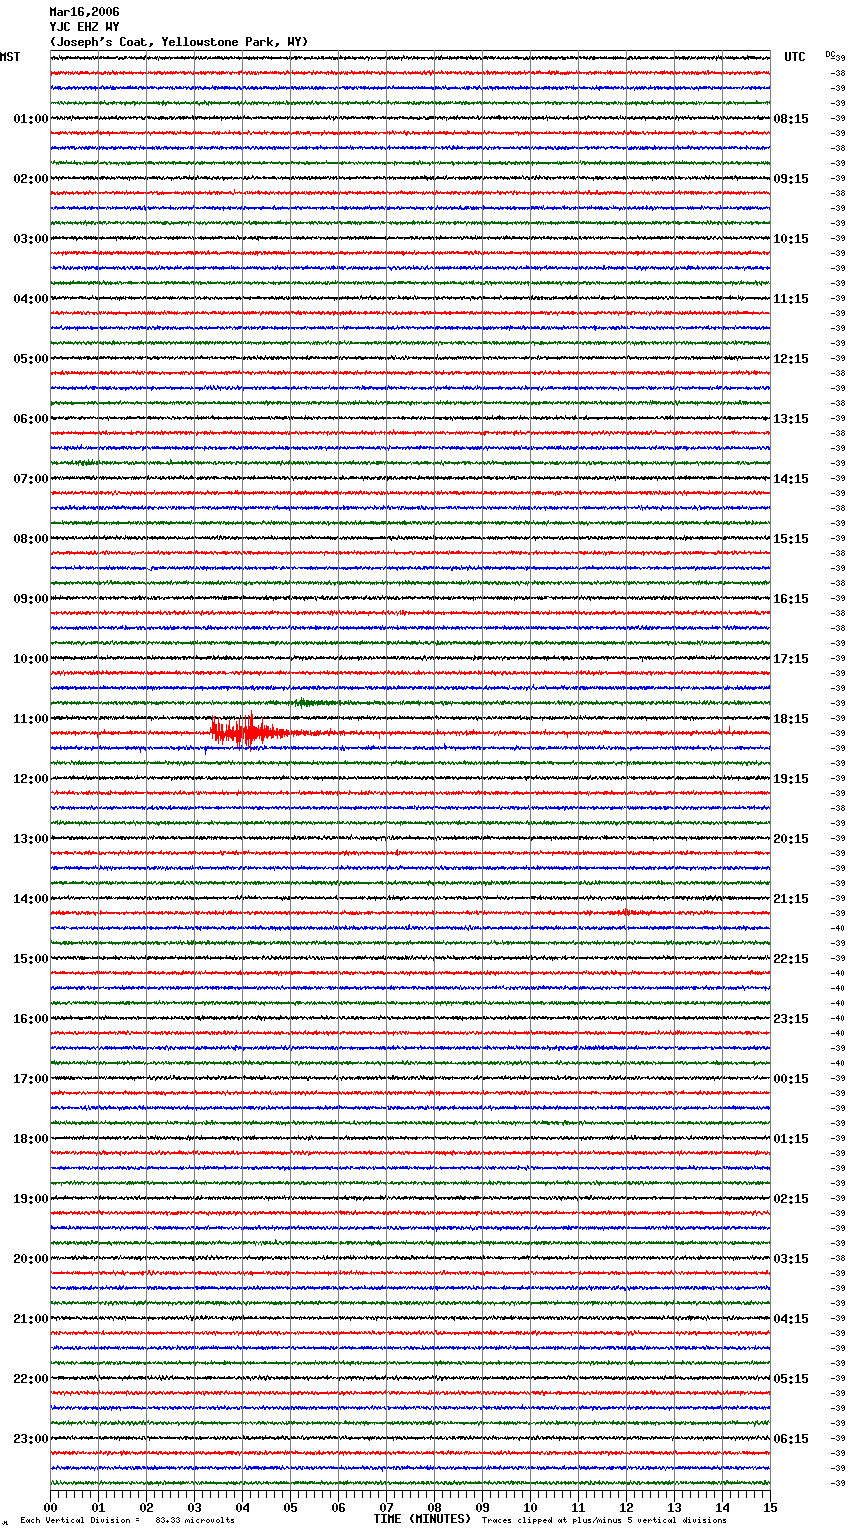Click the vertical division 83.33 microvolts note
Viewport: 850px width, 1534px height.
(128, 1520)
